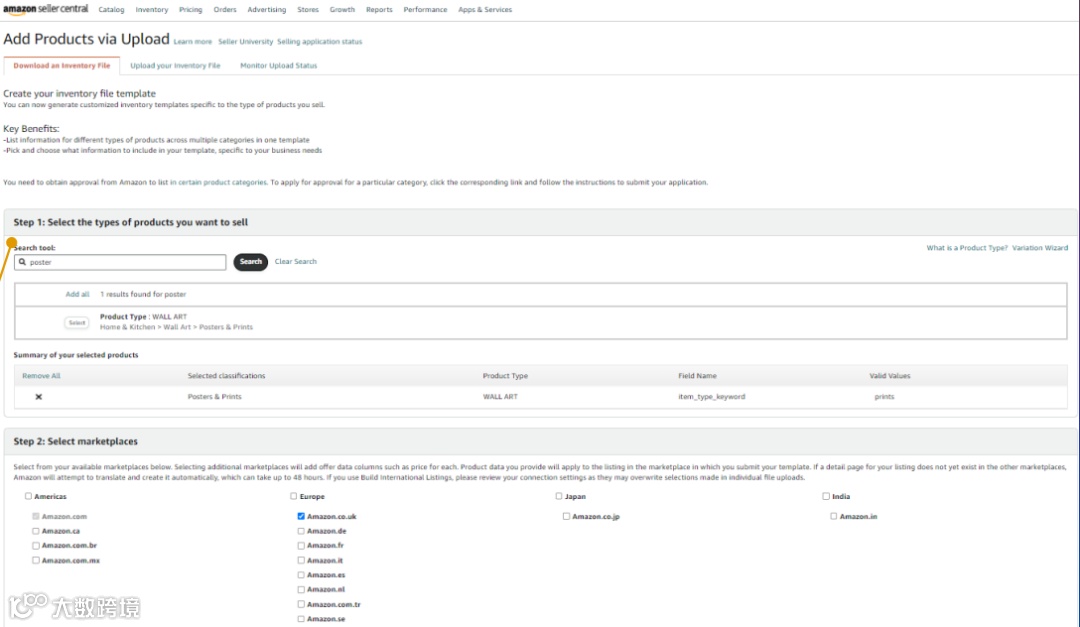Open the certain product categories link
Image resolution: width=1080 pixels, height=627 pixels.
218,183
